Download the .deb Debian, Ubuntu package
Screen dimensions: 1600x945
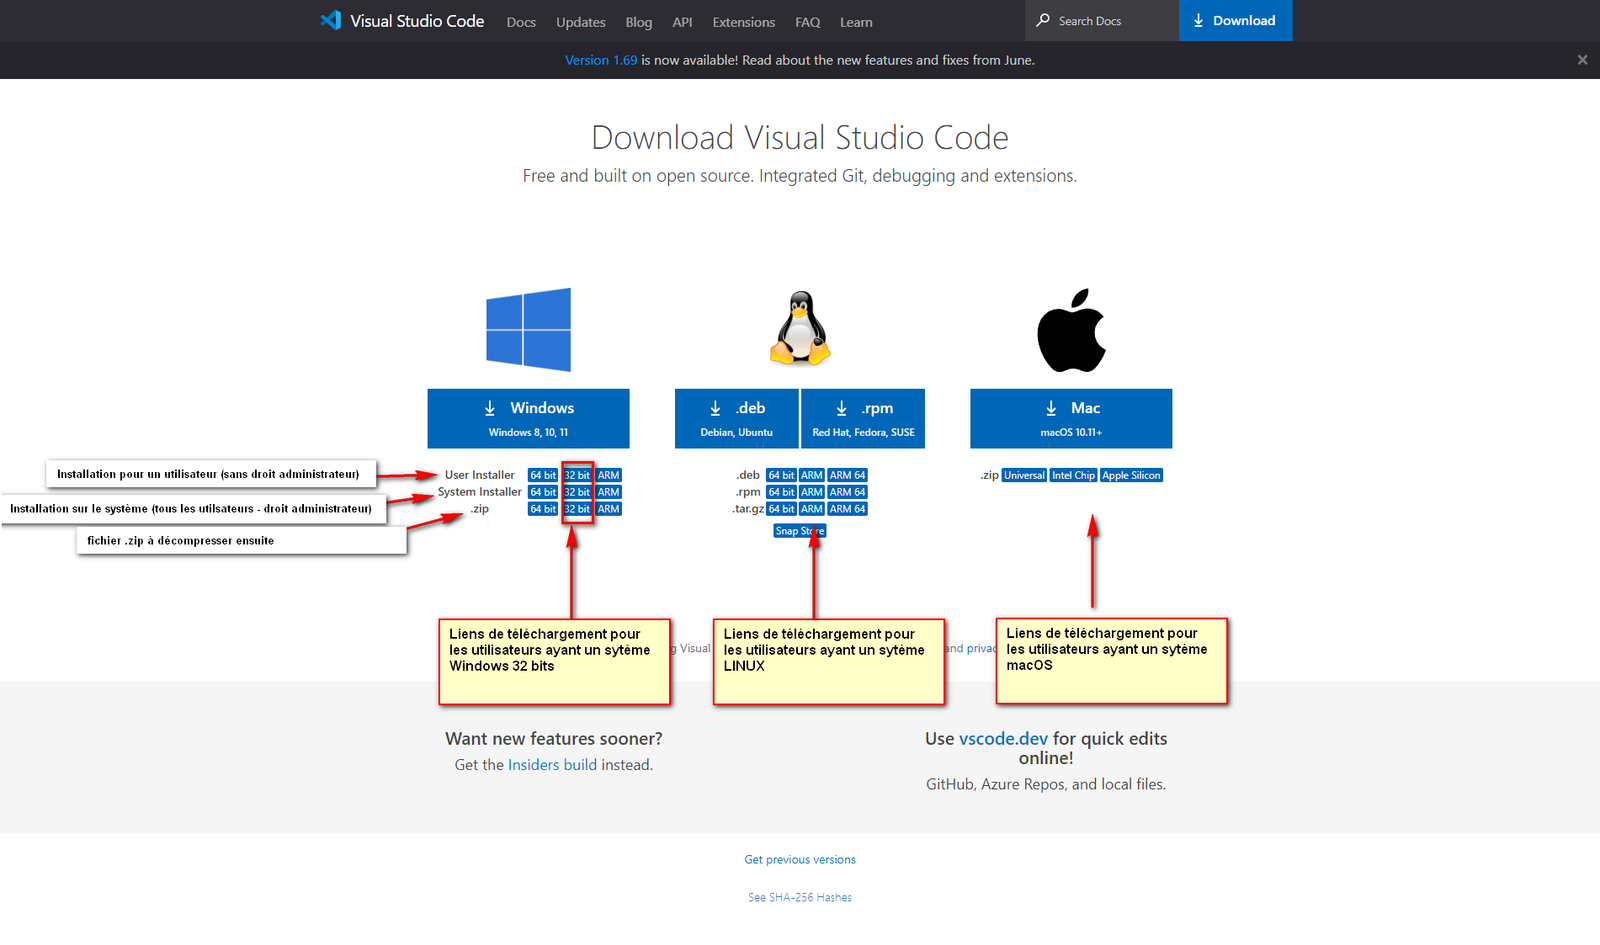(736, 418)
